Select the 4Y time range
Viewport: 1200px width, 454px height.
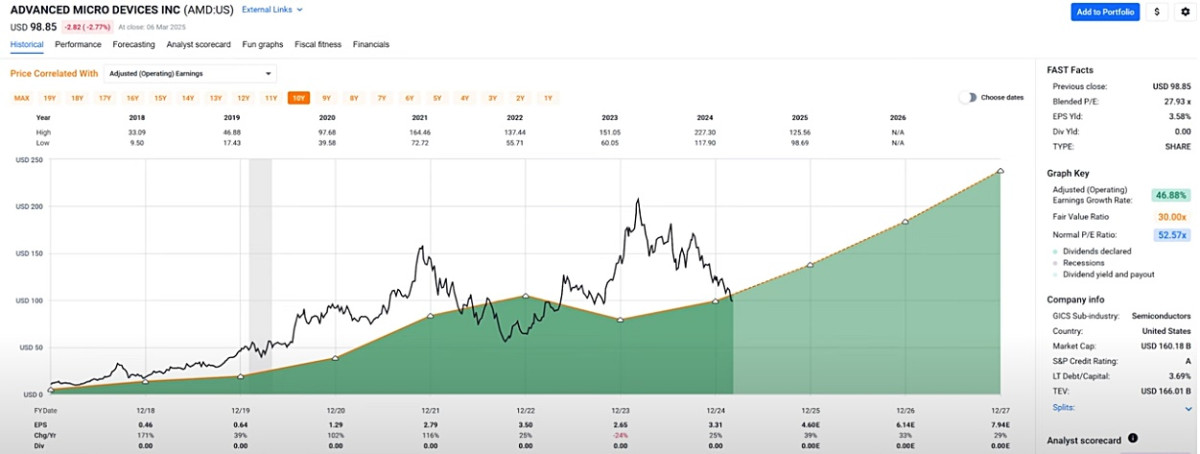point(465,98)
